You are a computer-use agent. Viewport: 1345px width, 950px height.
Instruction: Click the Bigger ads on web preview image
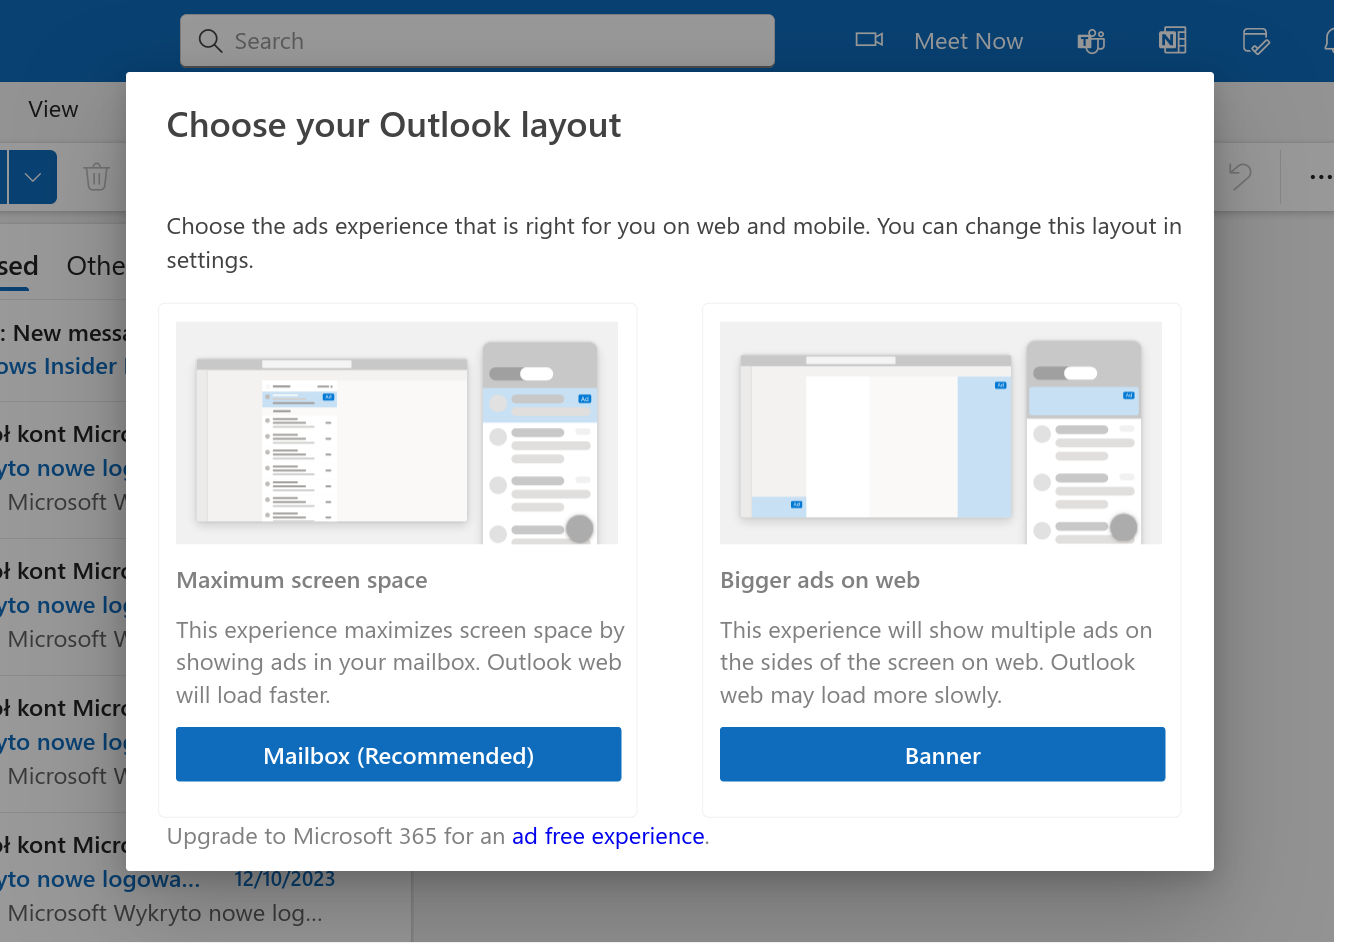tap(940, 433)
